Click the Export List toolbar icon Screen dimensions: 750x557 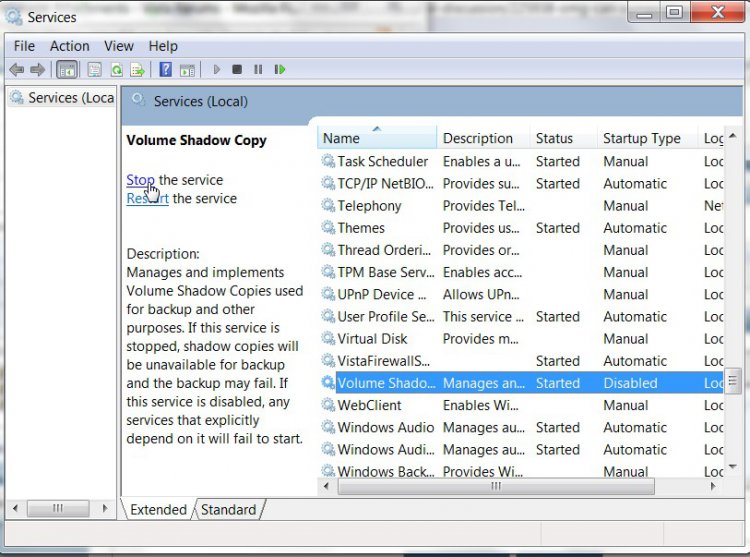[137, 70]
